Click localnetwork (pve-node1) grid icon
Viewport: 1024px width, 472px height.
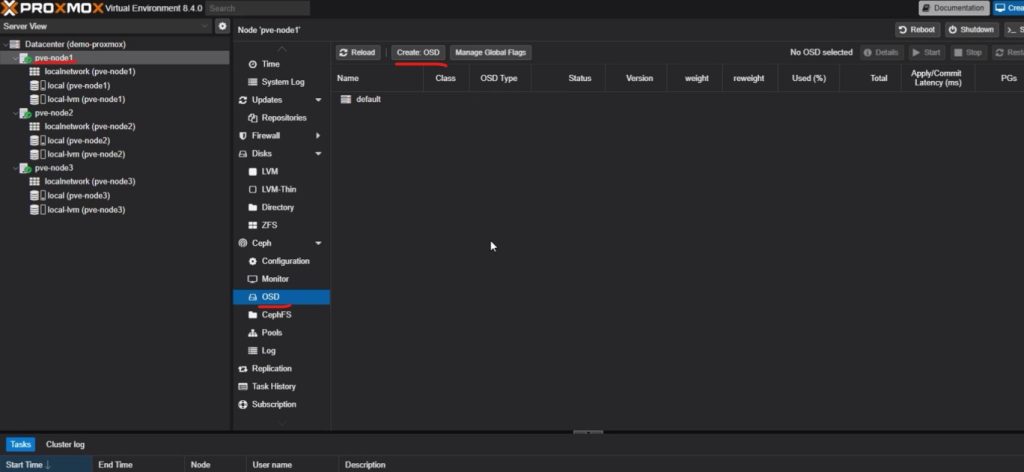(35, 72)
